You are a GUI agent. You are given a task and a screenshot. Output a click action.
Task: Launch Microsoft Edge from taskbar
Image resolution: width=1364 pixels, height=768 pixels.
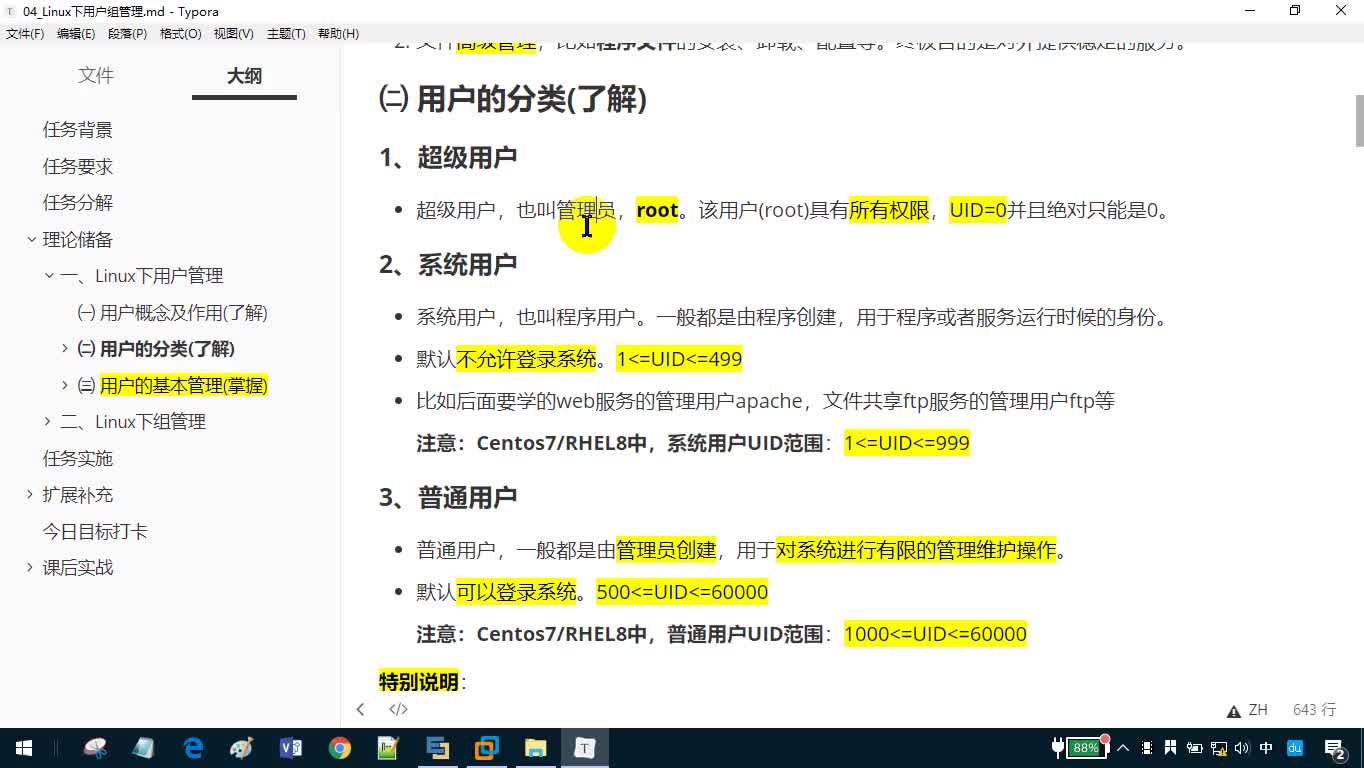pos(193,748)
